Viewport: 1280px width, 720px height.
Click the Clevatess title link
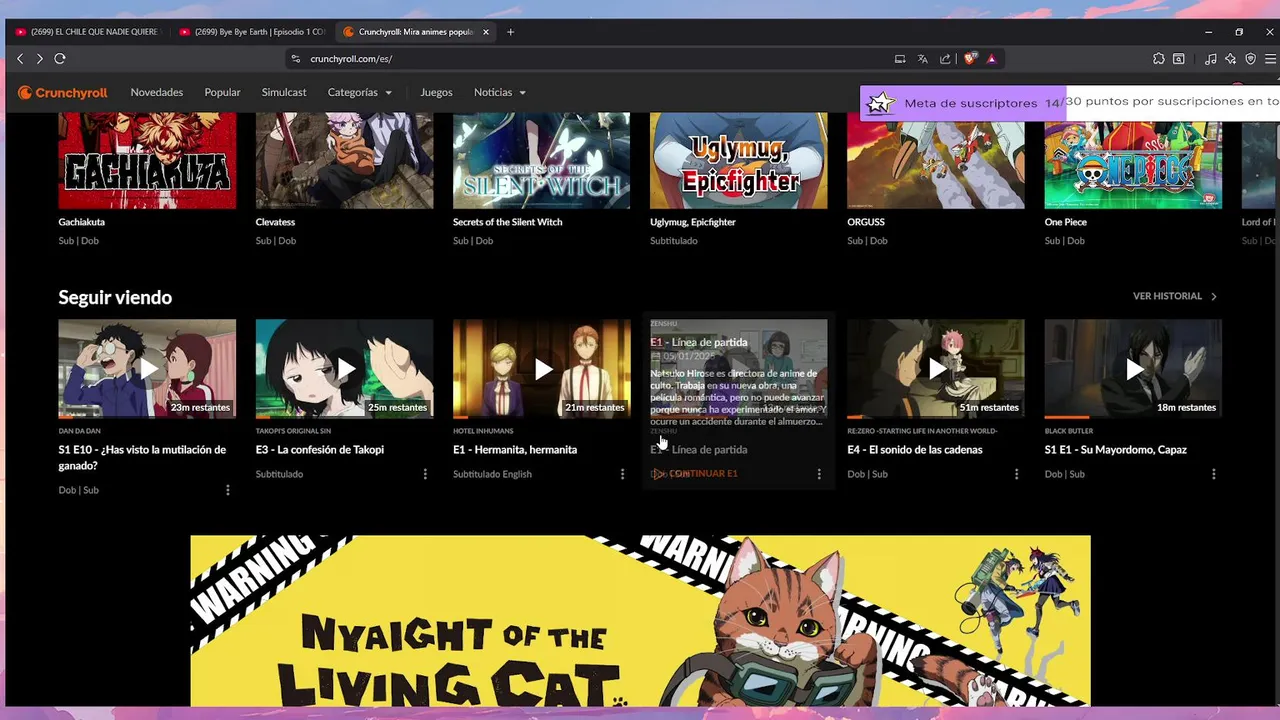(x=275, y=222)
